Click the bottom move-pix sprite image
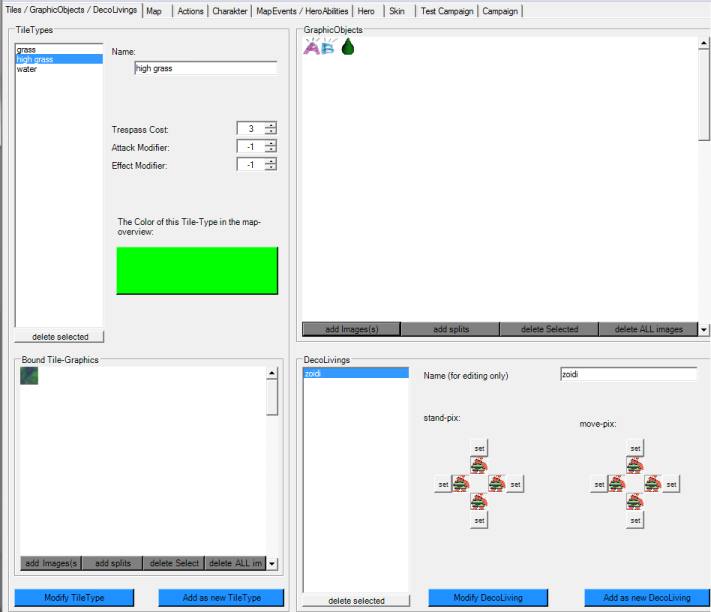 [x=634, y=502]
